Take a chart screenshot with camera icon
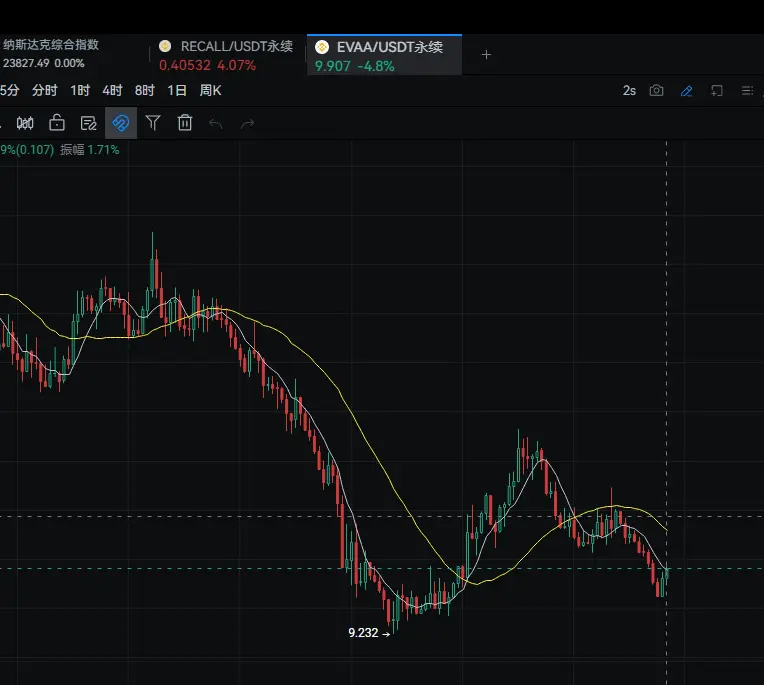This screenshot has height=685, width=764. 656,90
